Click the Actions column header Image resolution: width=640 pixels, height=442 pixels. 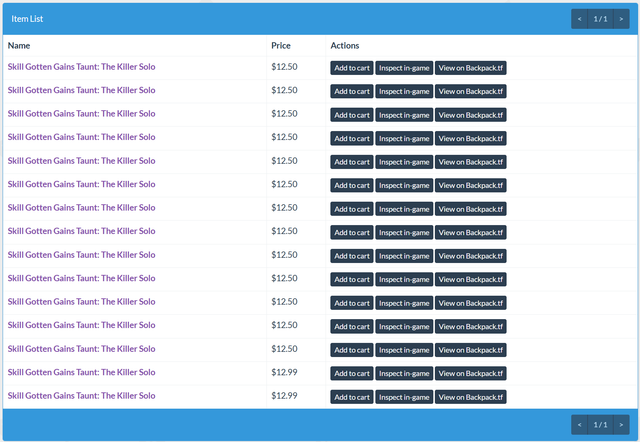[x=345, y=45]
